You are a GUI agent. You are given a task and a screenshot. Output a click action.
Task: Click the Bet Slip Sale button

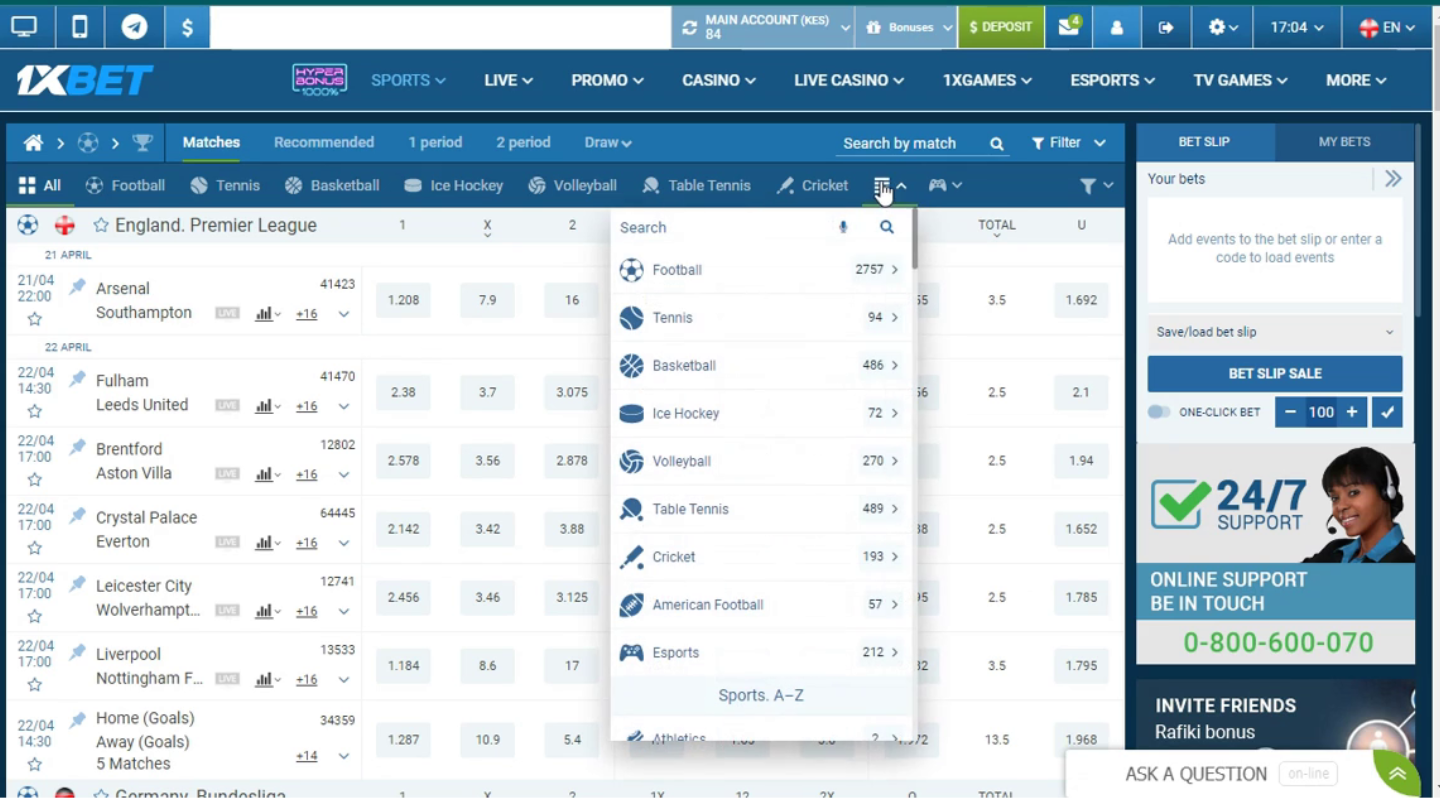[1274, 373]
